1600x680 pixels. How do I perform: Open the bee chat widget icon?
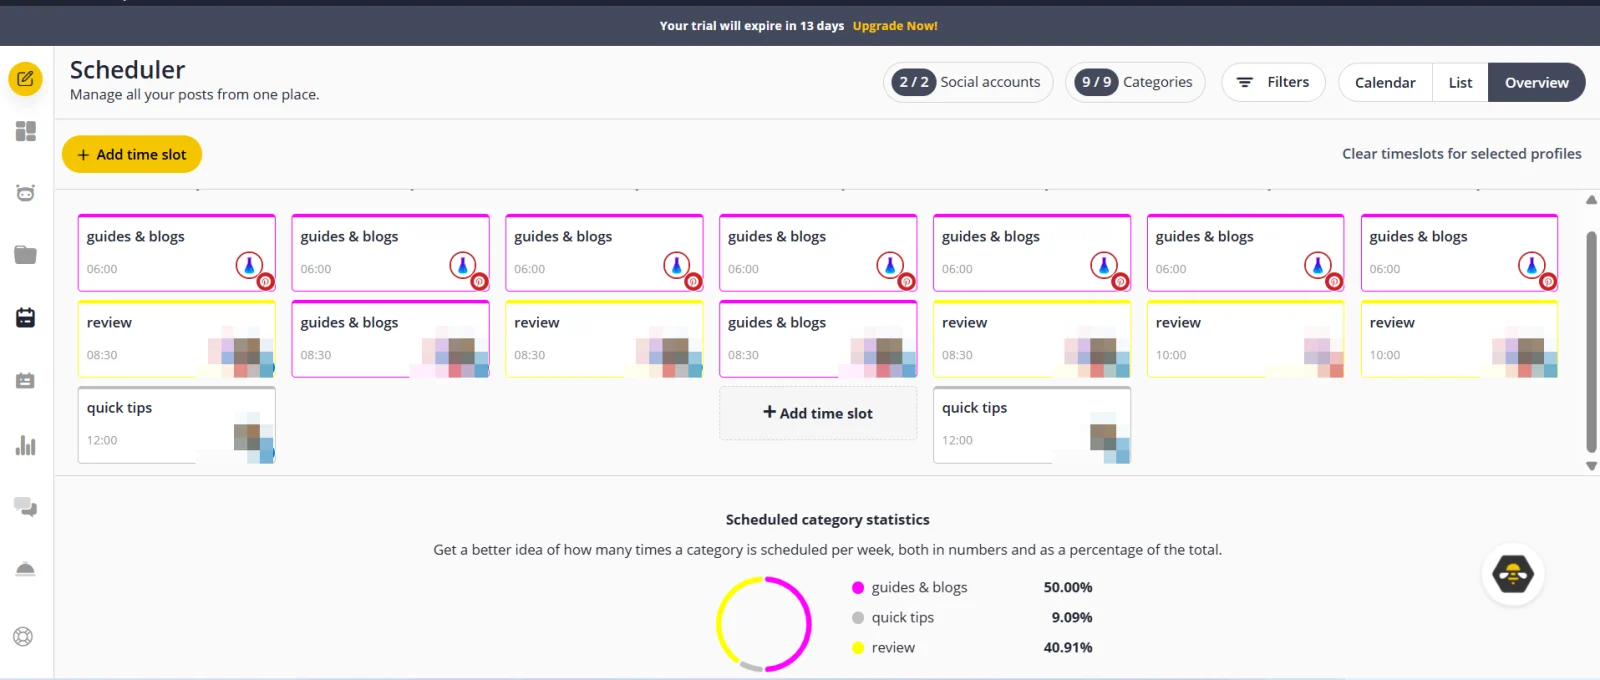(1513, 574)
